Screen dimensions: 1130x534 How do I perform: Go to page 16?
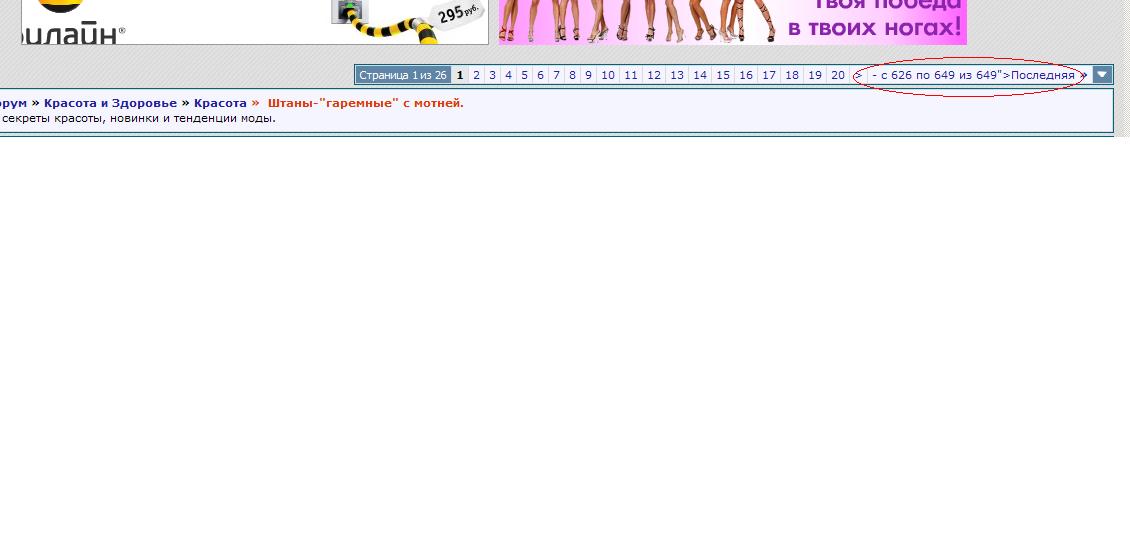point(746,75)
